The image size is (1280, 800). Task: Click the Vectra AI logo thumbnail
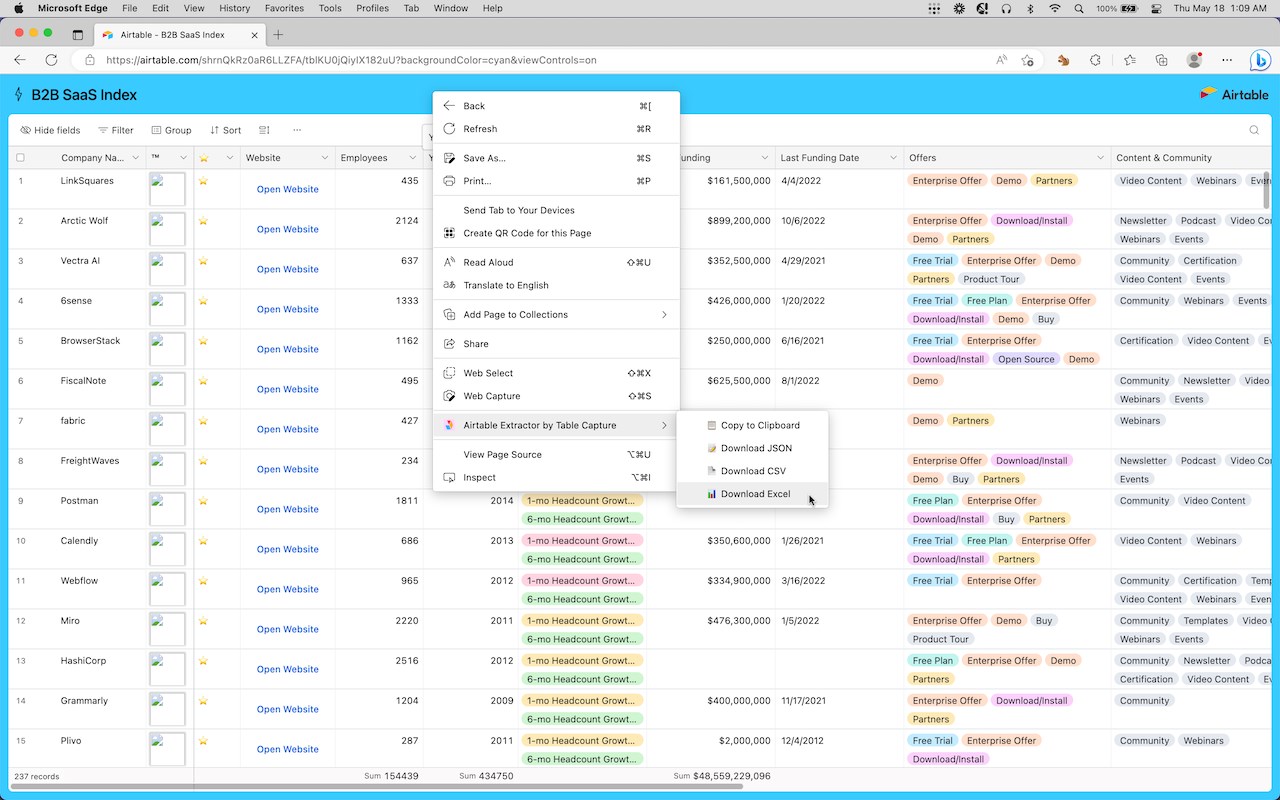pyautogui.click(x=167, y=269)
